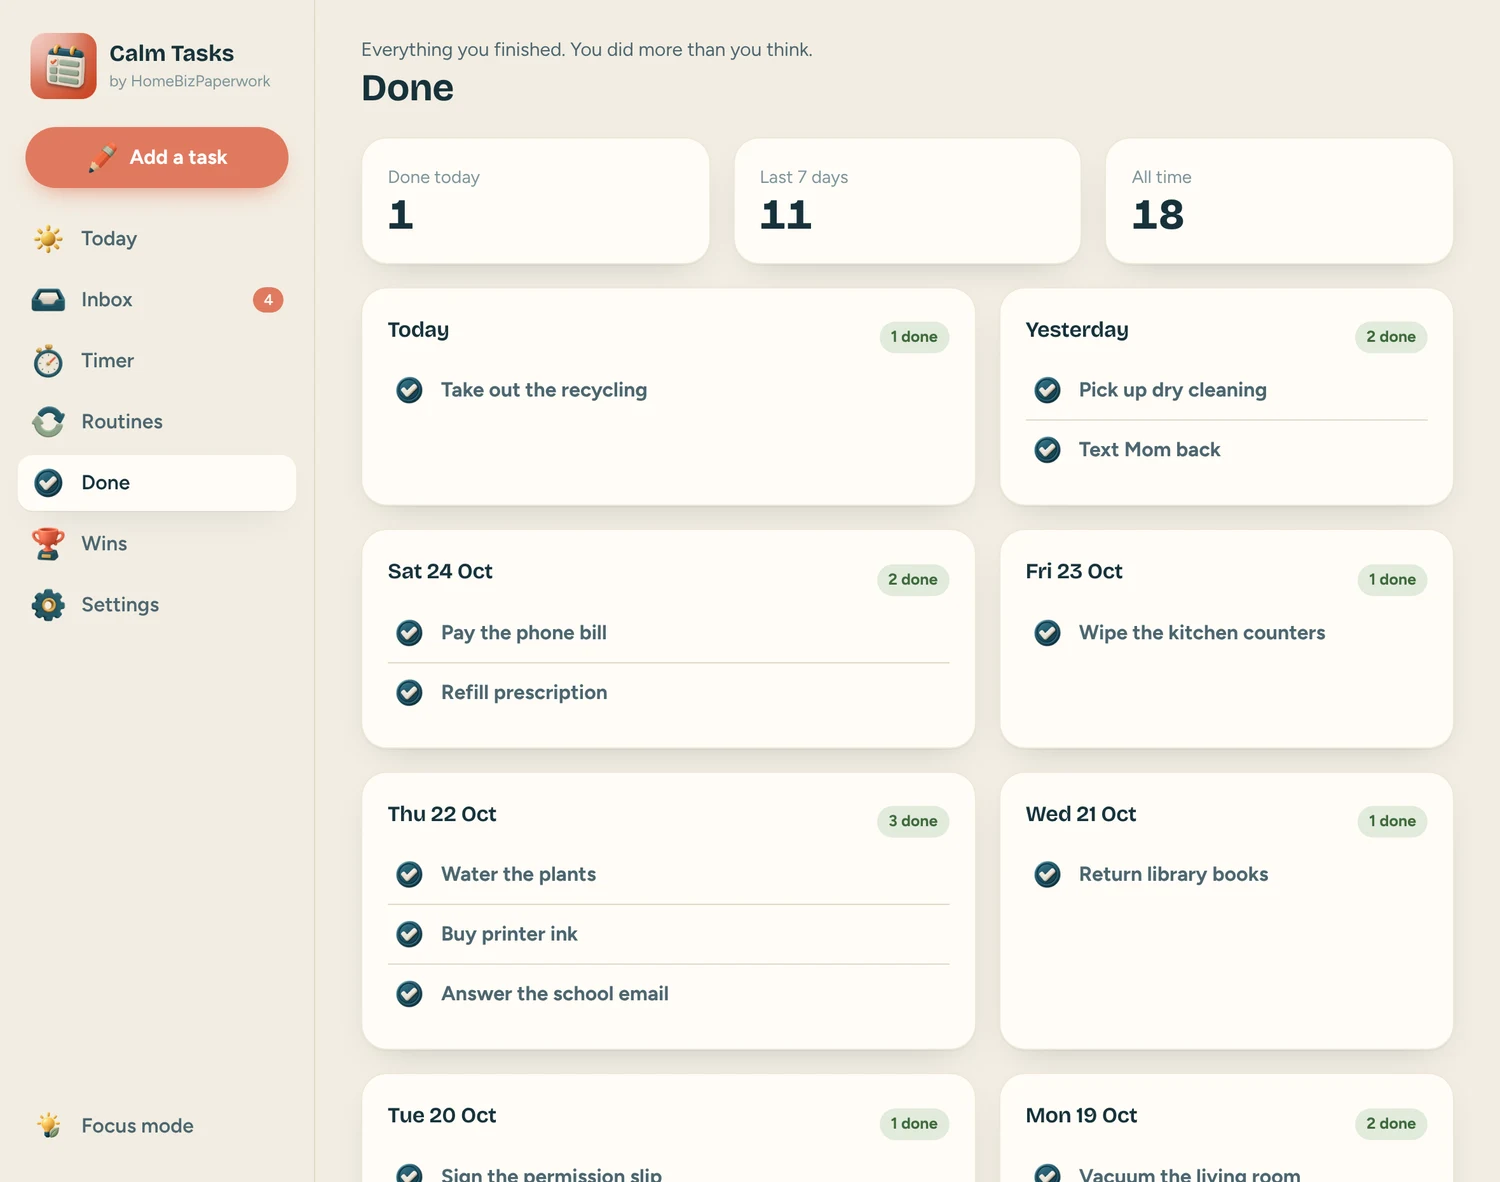The width and height of the screenshot is (1500, 1182).
Task: Click the Add a task button
Action: tap(157, 157)
